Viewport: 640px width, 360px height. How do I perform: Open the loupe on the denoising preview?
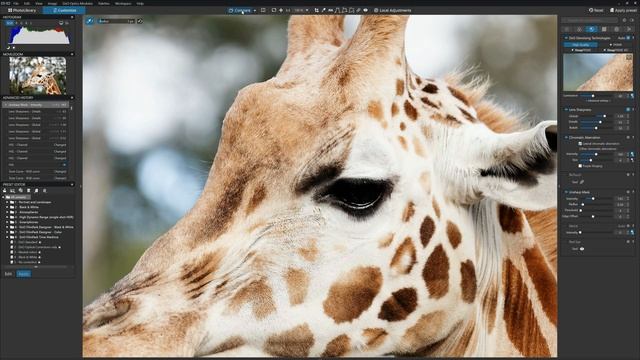[629, 57]
